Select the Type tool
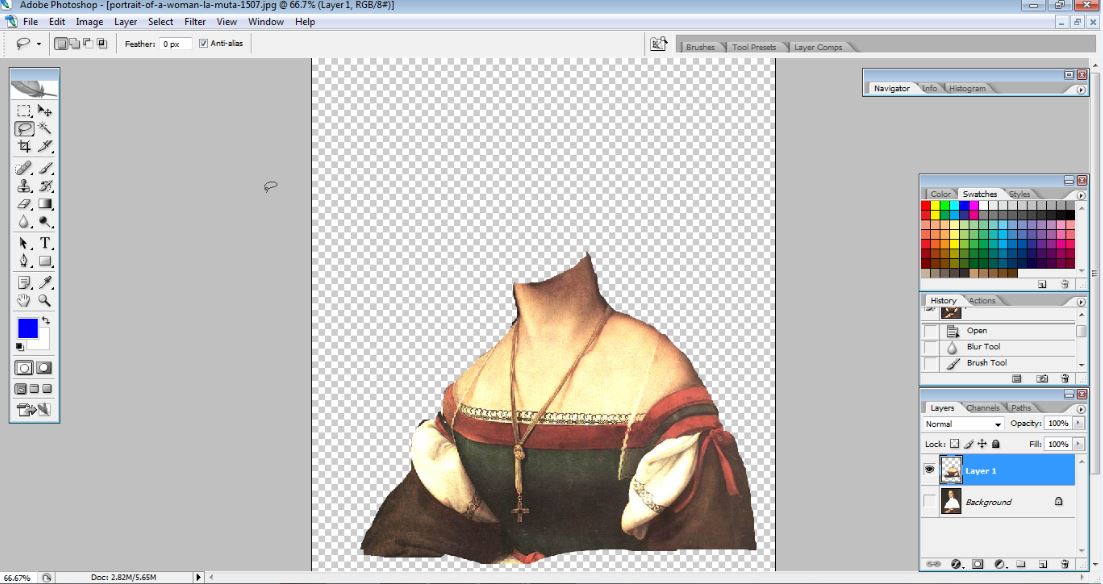 coord(44,243)
